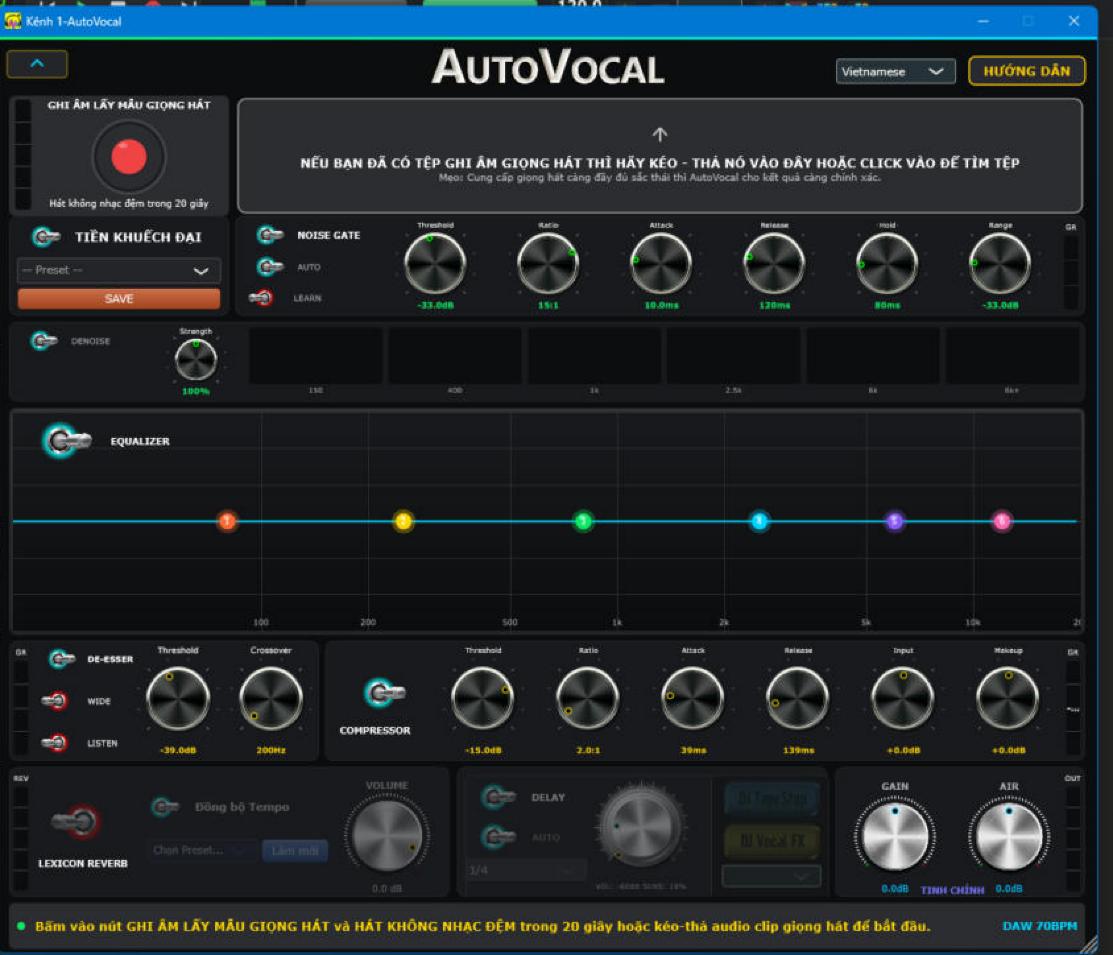1113x955 pixels.
Task: Click the Compressor Ratio knob
Action: pos(588,699)
